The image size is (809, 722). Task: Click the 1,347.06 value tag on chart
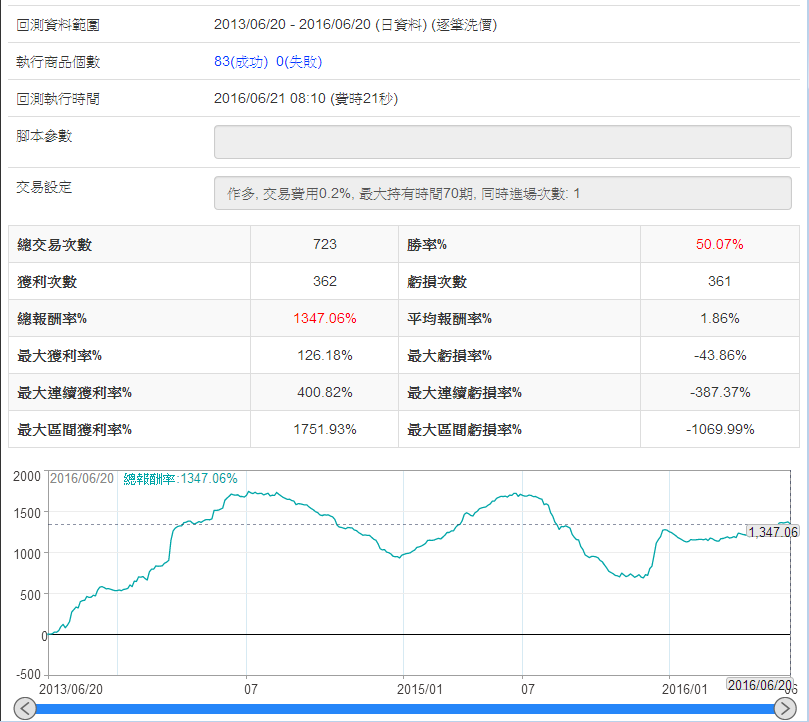click(773, 532)
